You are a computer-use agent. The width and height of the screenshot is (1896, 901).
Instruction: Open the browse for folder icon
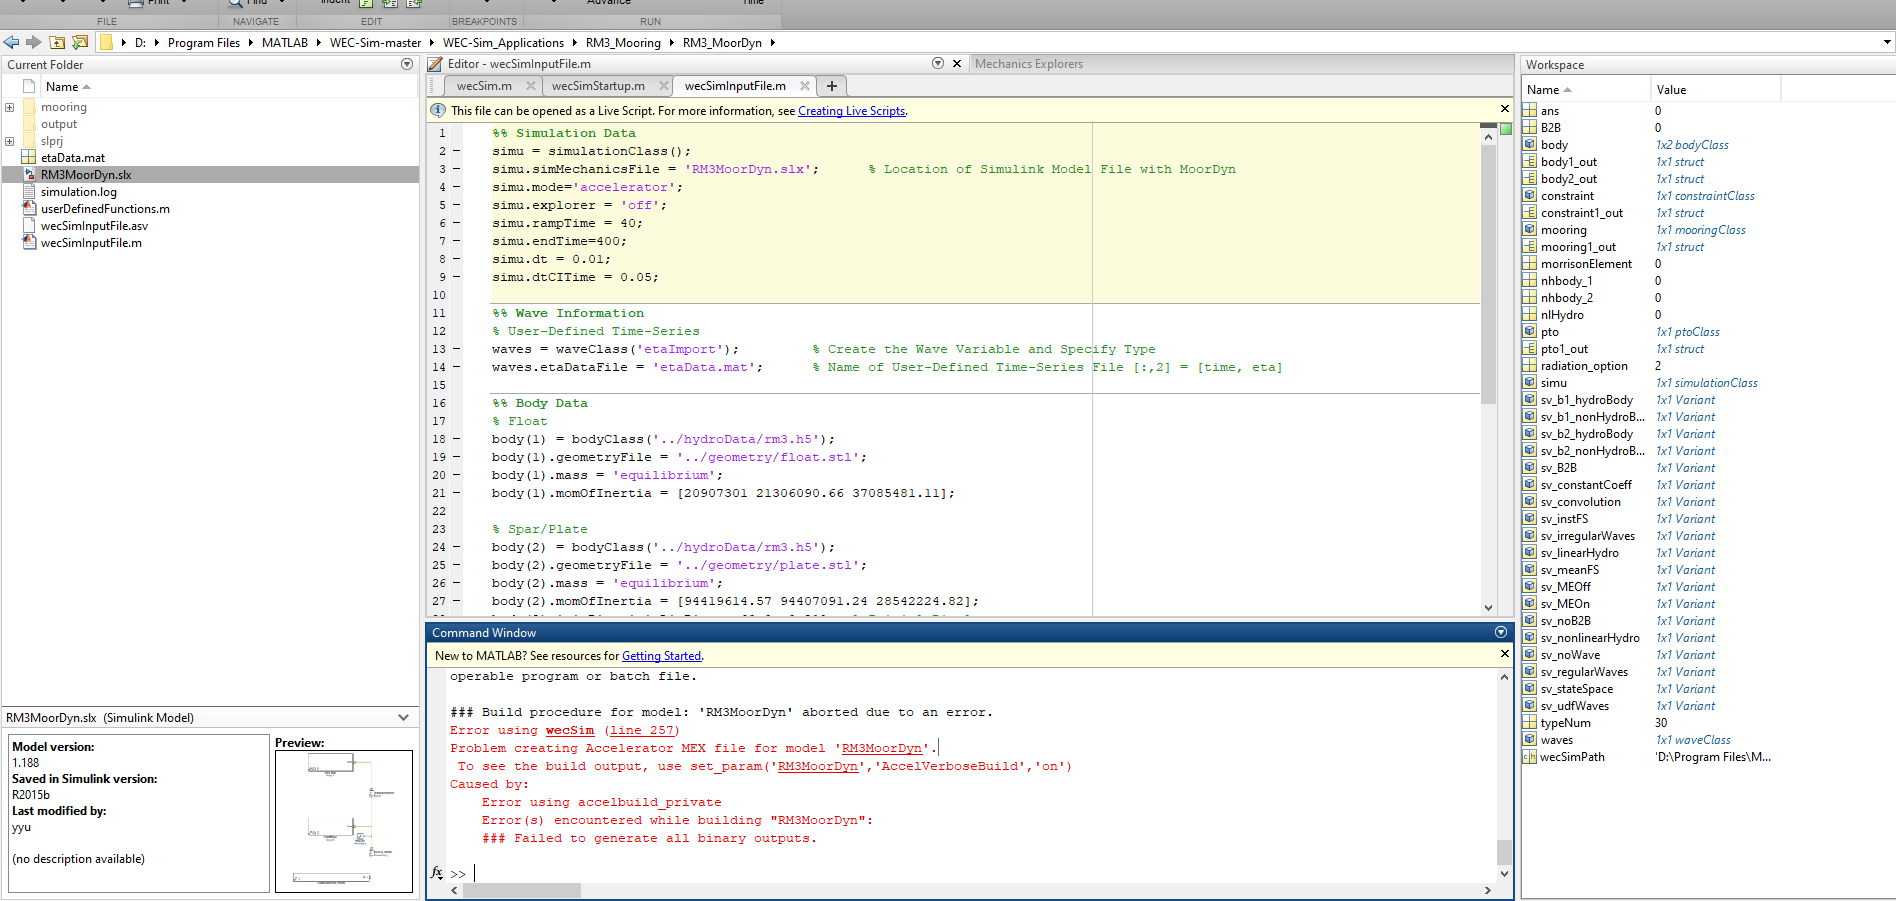point(79,43)
